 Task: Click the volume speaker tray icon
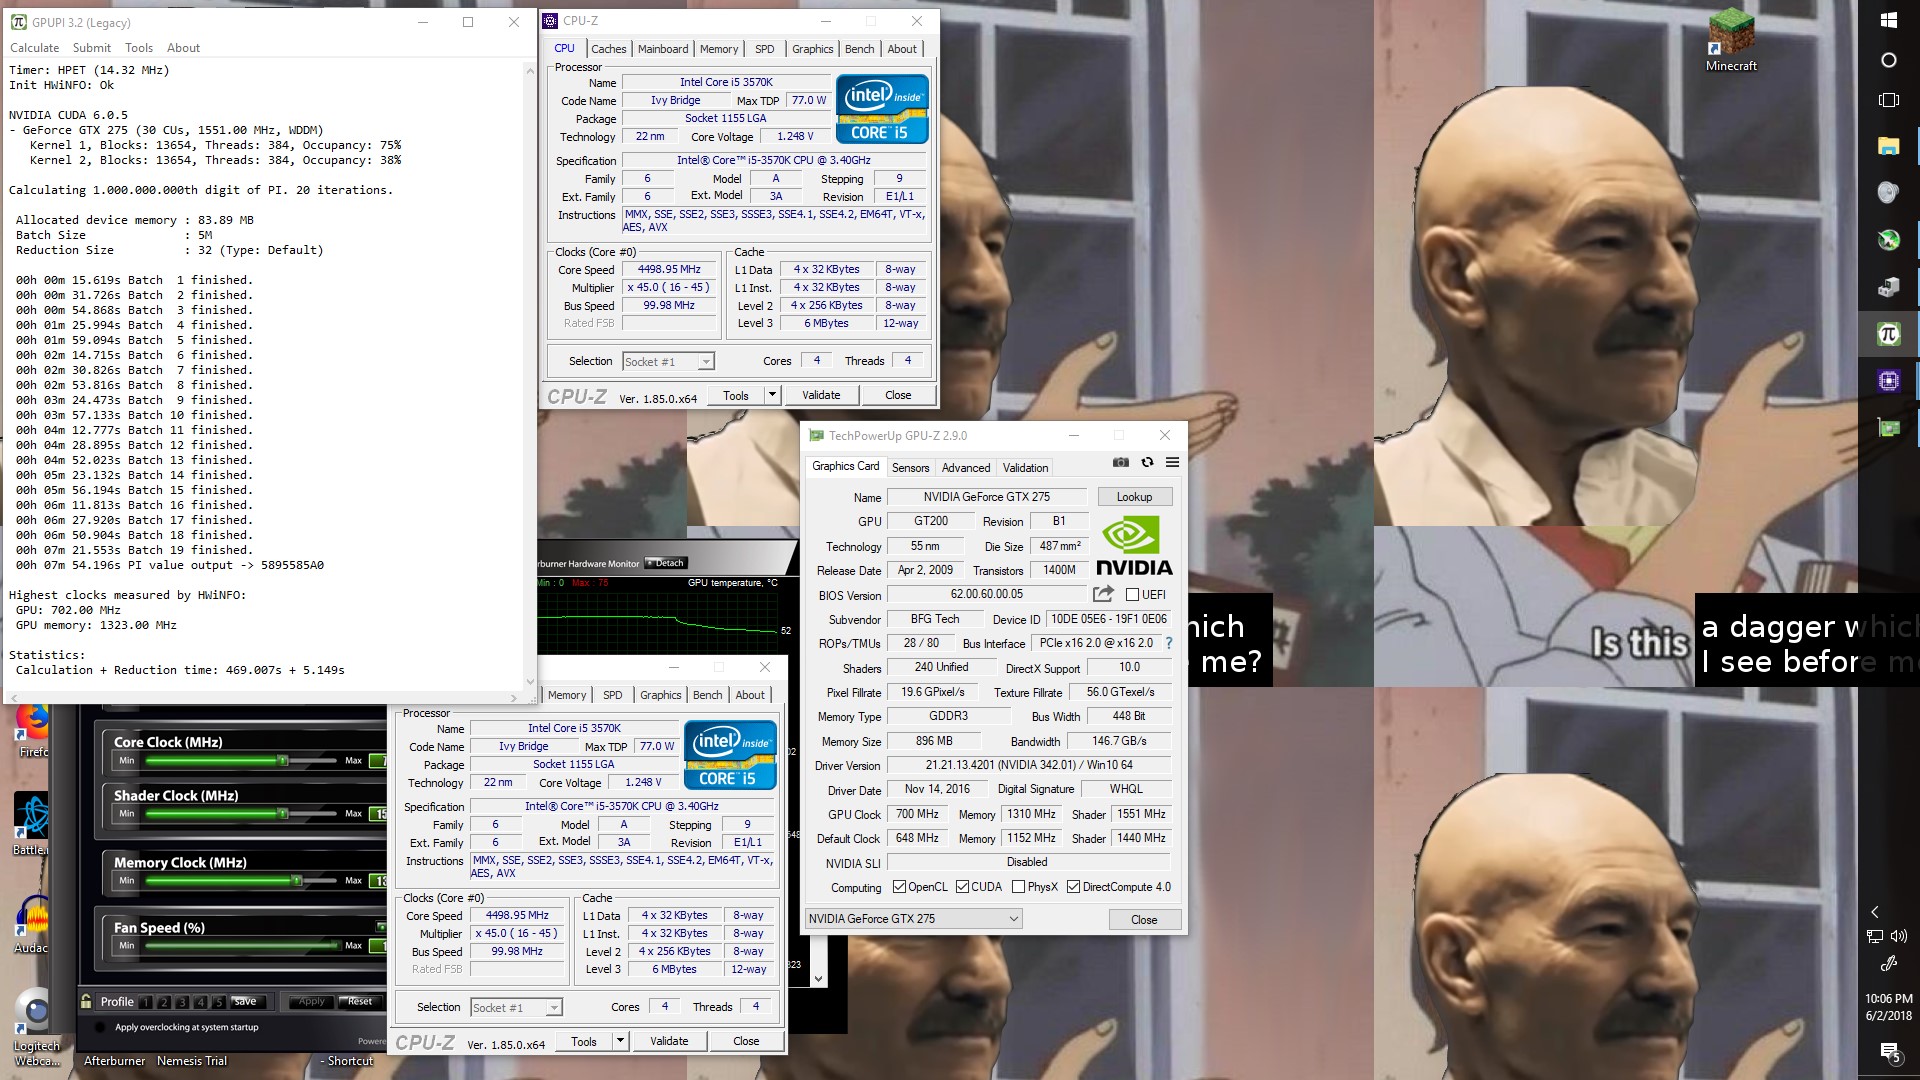point(1899,936)
